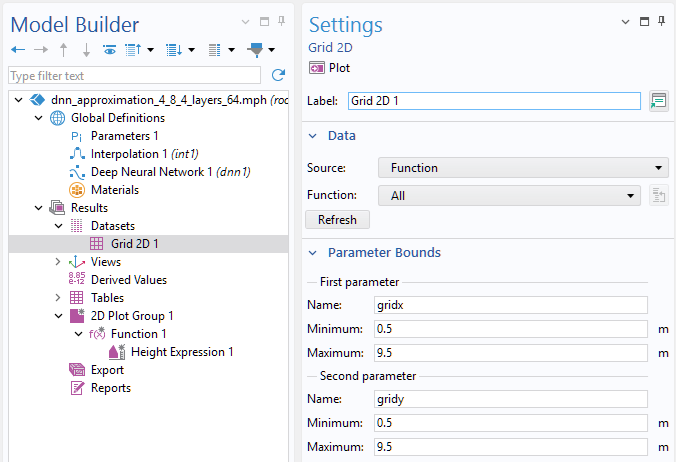This screenshot has height=462, width=676.
Task: Click inside the Type filter text box
Action: point(135,76)
